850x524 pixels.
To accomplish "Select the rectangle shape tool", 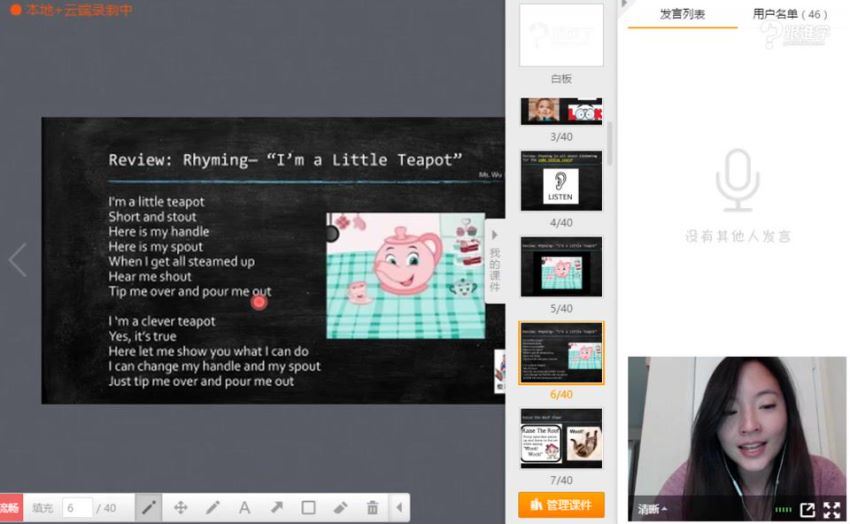I will 308,508.
